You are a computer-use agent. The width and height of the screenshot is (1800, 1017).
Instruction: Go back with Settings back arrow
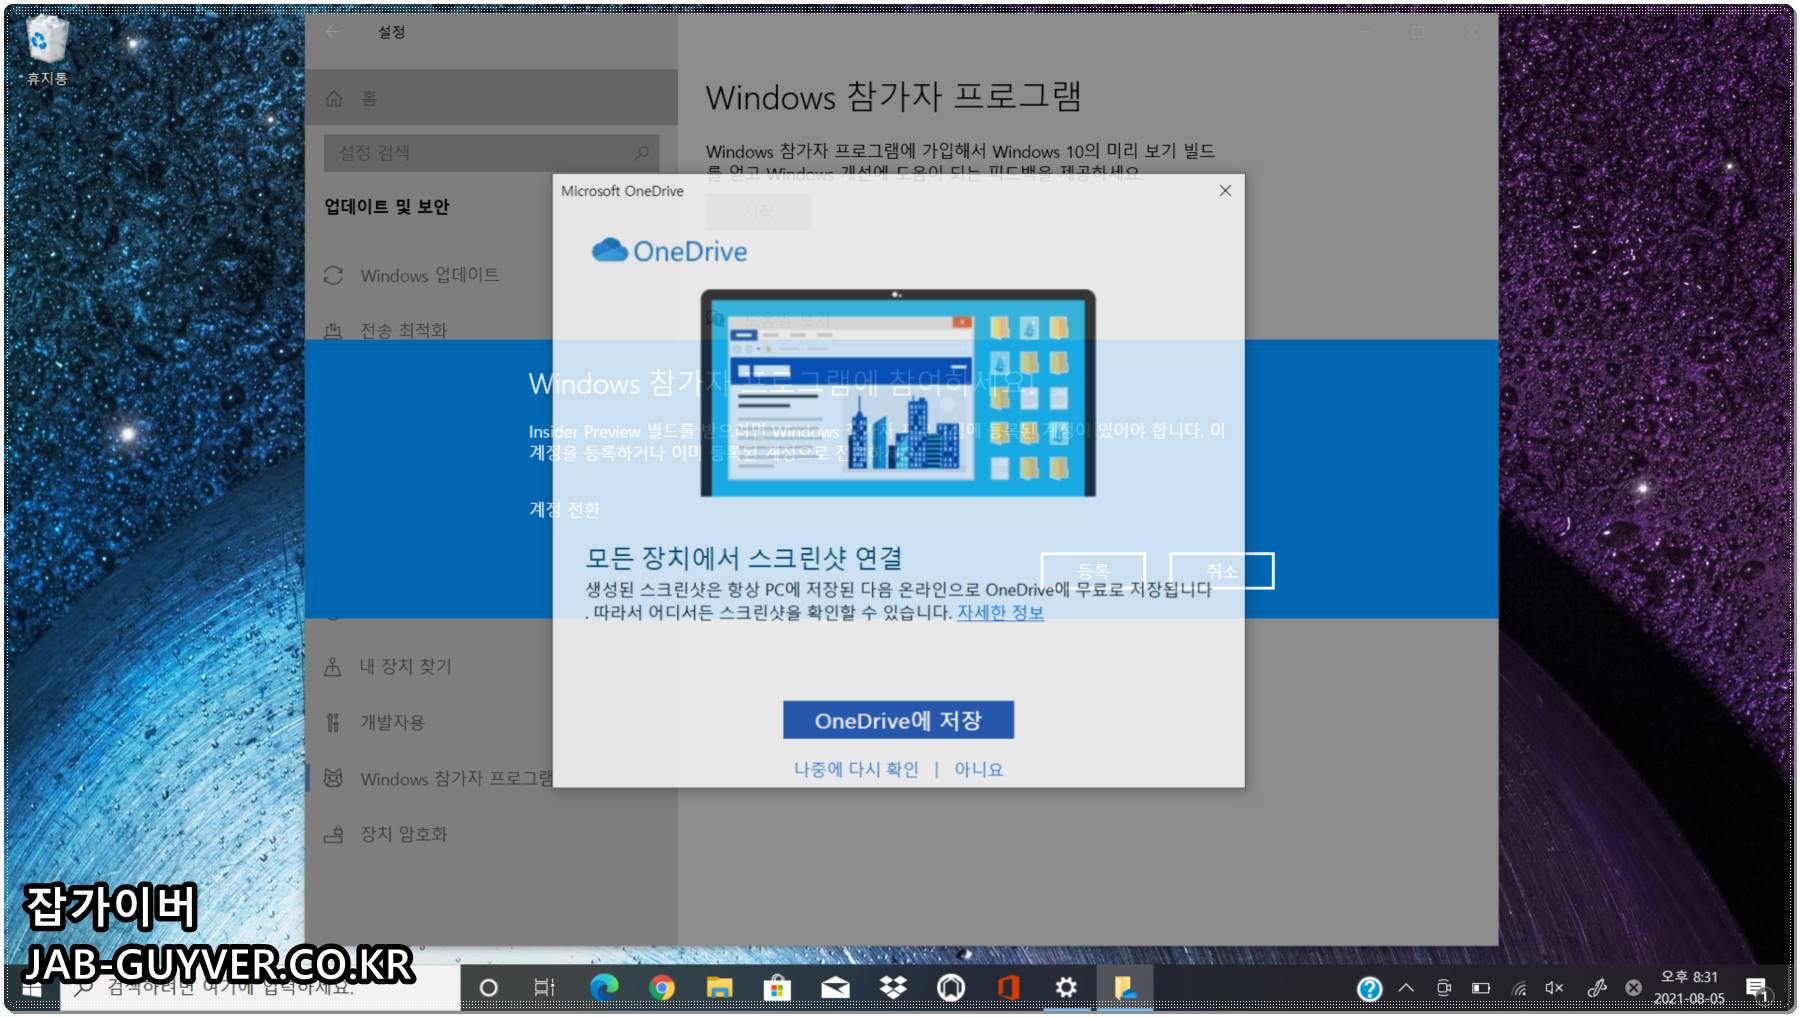pos(333,32)
